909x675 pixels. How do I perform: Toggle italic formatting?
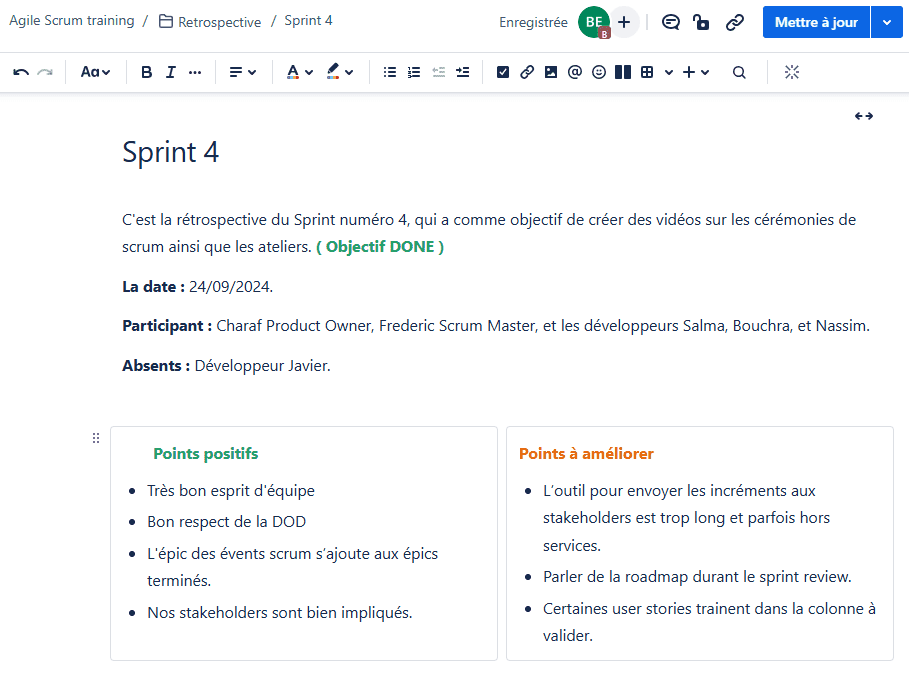pos(170,72)
